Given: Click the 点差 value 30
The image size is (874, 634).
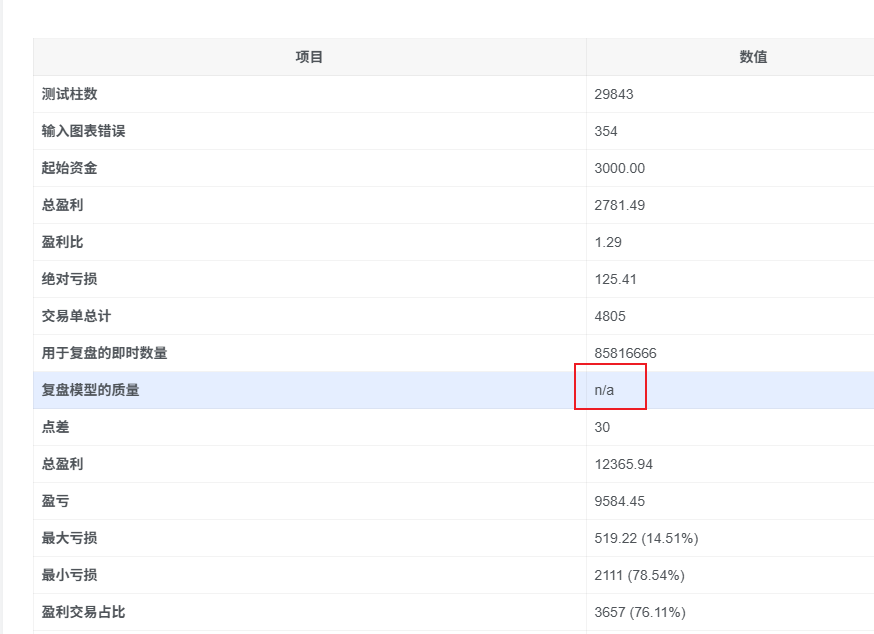Looking at the screenshot, I should click(598, 426).
